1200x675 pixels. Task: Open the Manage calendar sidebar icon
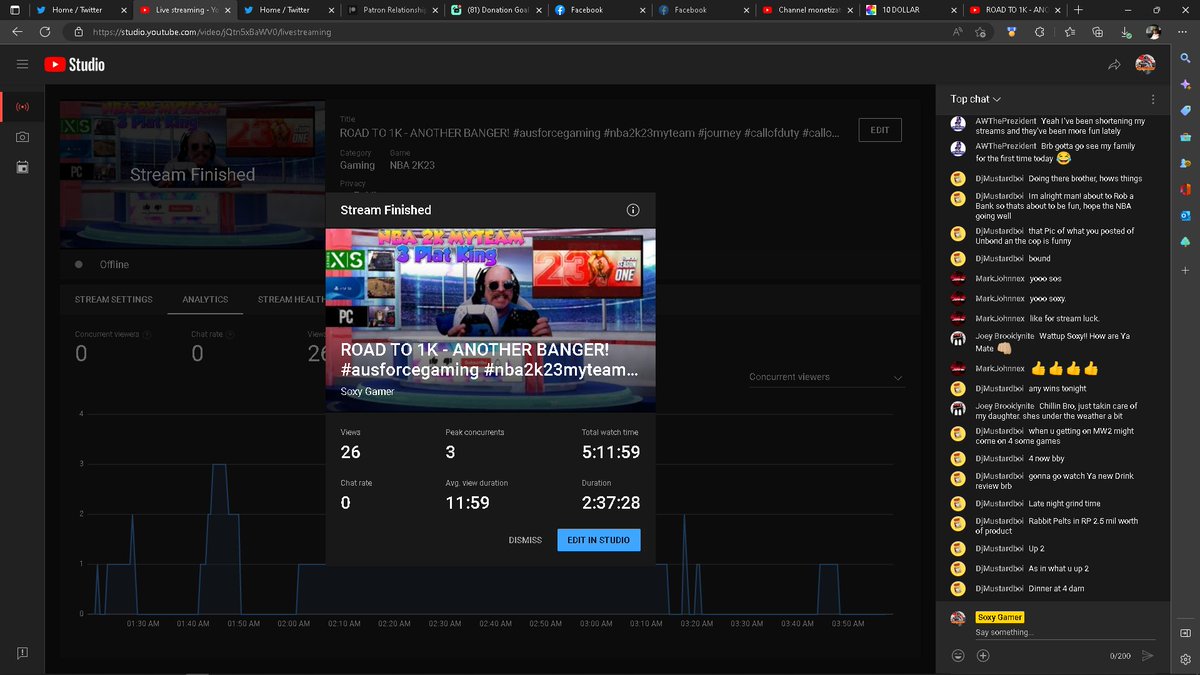[22, 167]
